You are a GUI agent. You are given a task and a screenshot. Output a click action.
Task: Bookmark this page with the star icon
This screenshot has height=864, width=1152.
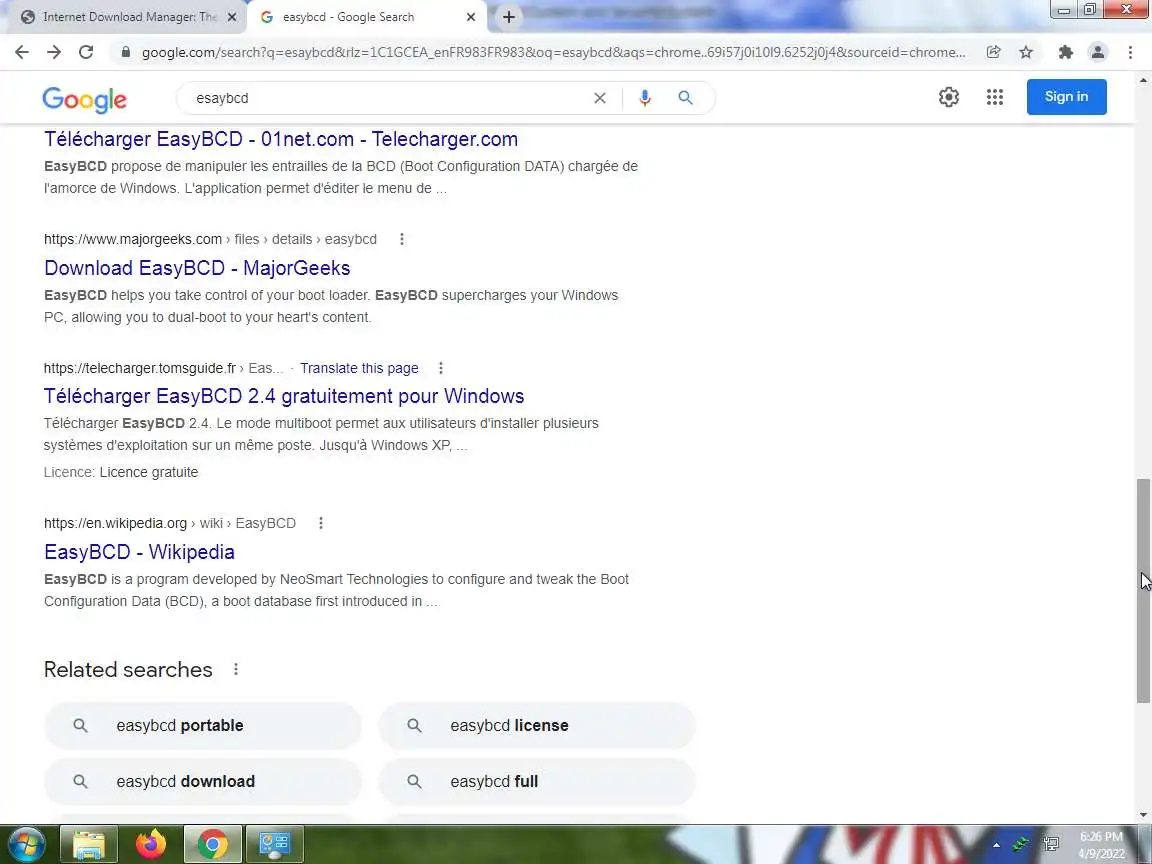point(1026,52)
